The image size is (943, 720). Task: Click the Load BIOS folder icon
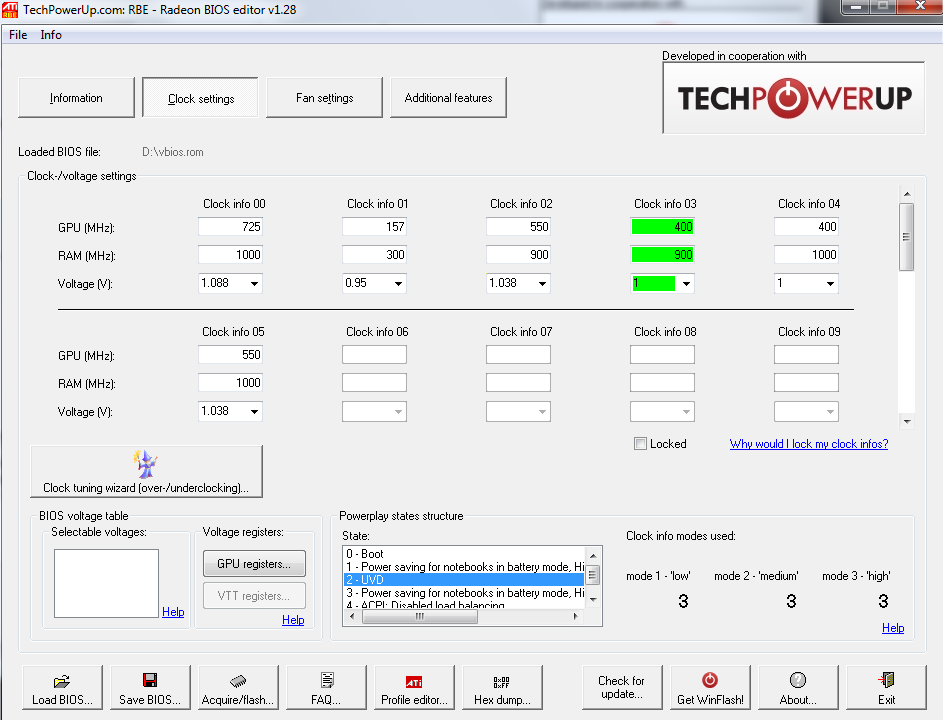coord(62,681)
